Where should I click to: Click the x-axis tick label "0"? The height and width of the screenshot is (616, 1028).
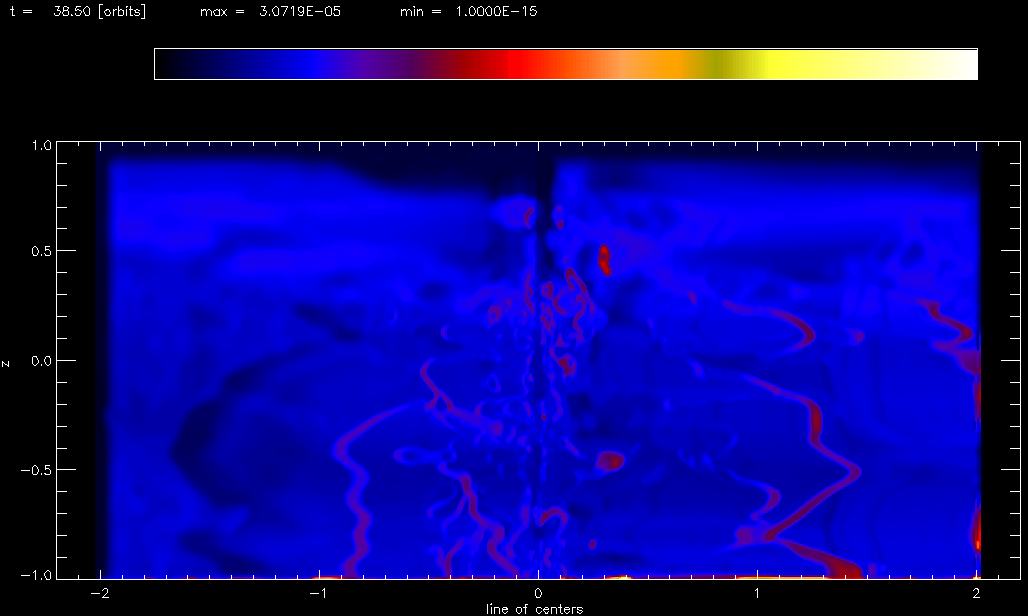click(x=538, y=593)
